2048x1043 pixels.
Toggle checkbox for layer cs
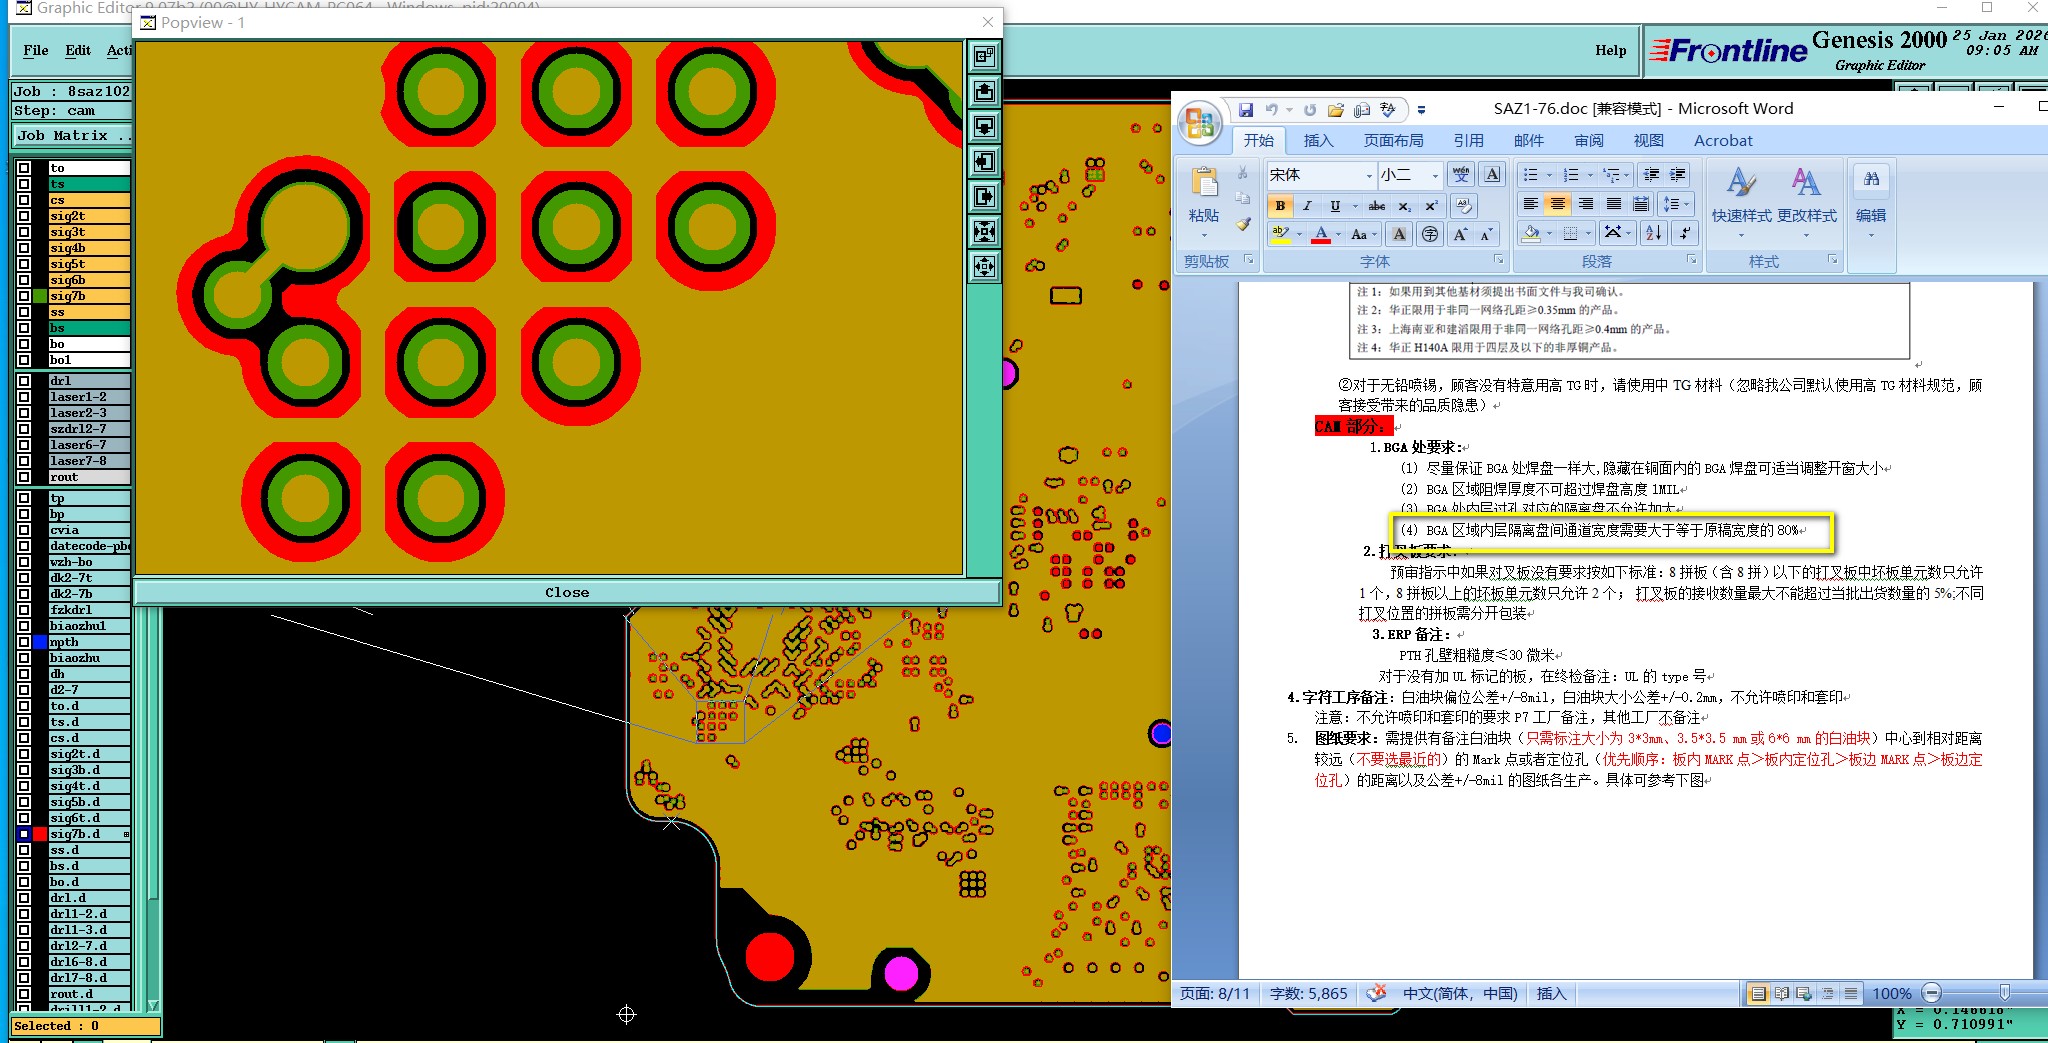(24, 200)
